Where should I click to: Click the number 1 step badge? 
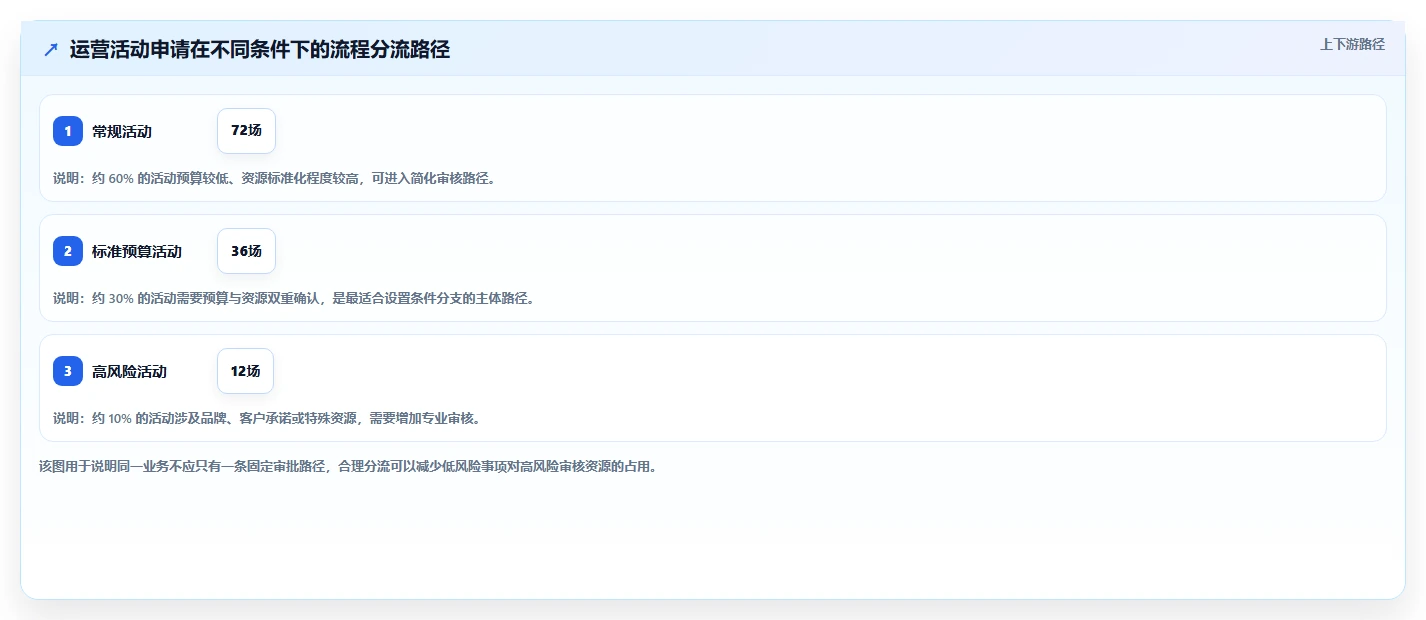[68, 131]
